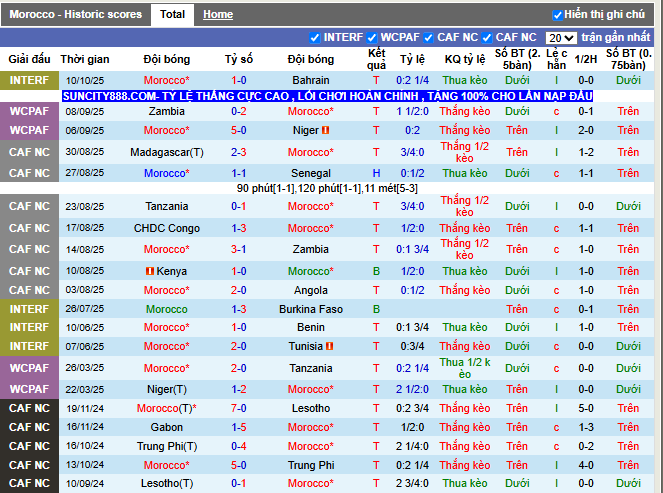Viewport: 663px width, 493px height.
Task: Toggle the first CAF NC filter checkbox
Action: pos(428,38)
